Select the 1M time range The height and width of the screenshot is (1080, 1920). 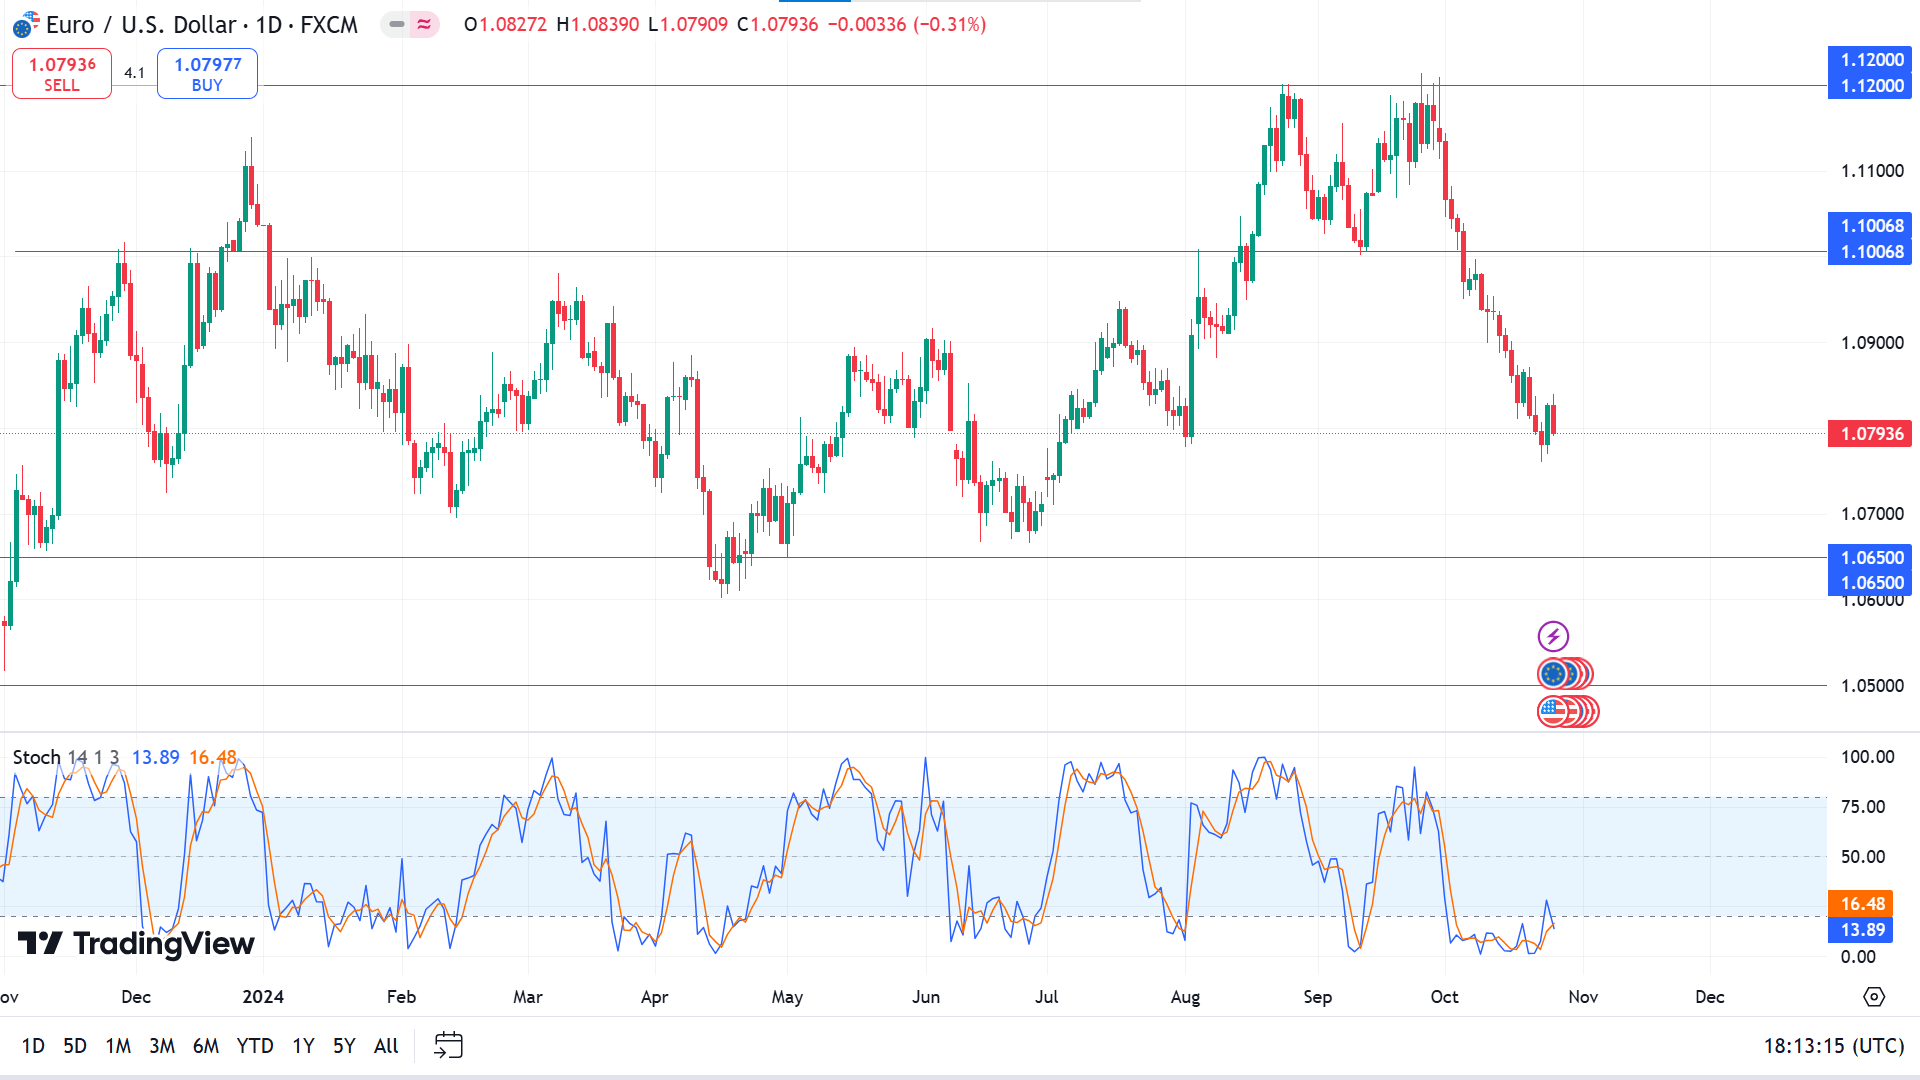point(118,1046)
